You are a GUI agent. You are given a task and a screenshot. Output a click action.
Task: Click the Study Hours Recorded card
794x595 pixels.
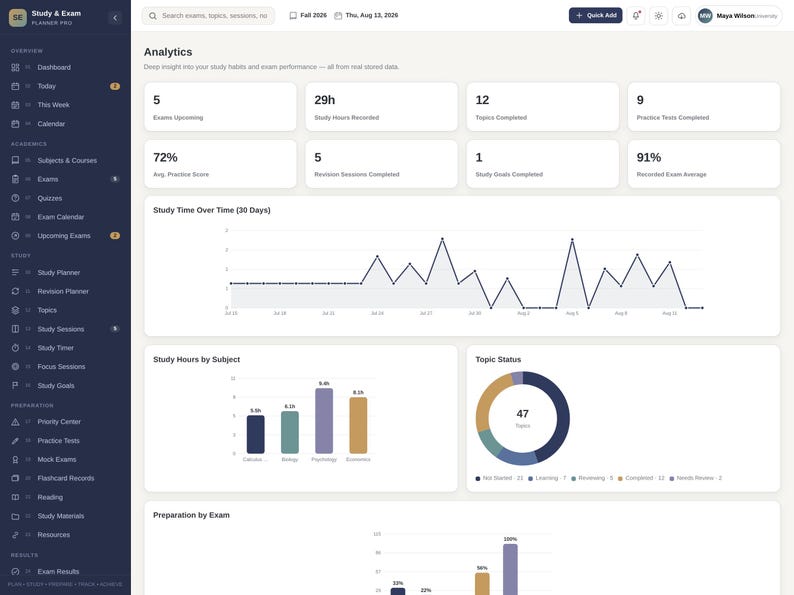tap(381, 107)
